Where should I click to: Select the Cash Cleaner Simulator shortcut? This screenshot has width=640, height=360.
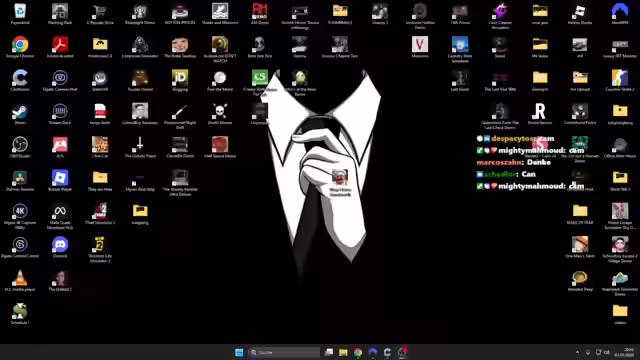click(500, 15)
